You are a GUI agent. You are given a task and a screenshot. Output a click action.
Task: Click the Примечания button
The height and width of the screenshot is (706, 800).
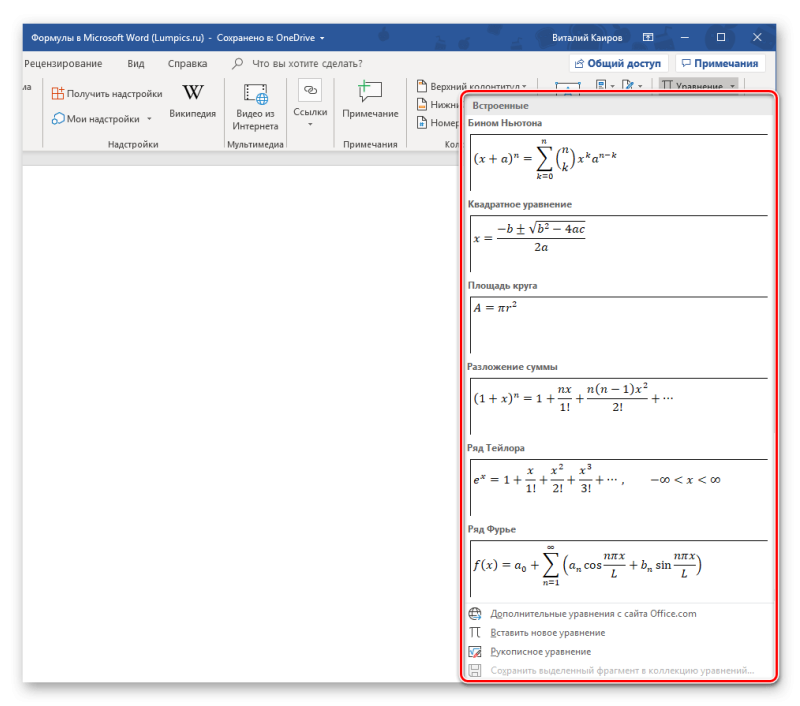click(x=720, y=63)
